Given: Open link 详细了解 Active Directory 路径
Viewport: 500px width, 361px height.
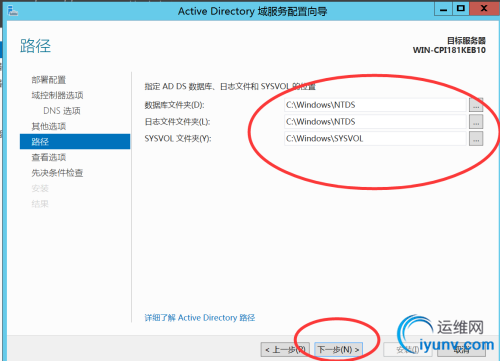Looking at the screenshot, I should (x=200, y=318).
